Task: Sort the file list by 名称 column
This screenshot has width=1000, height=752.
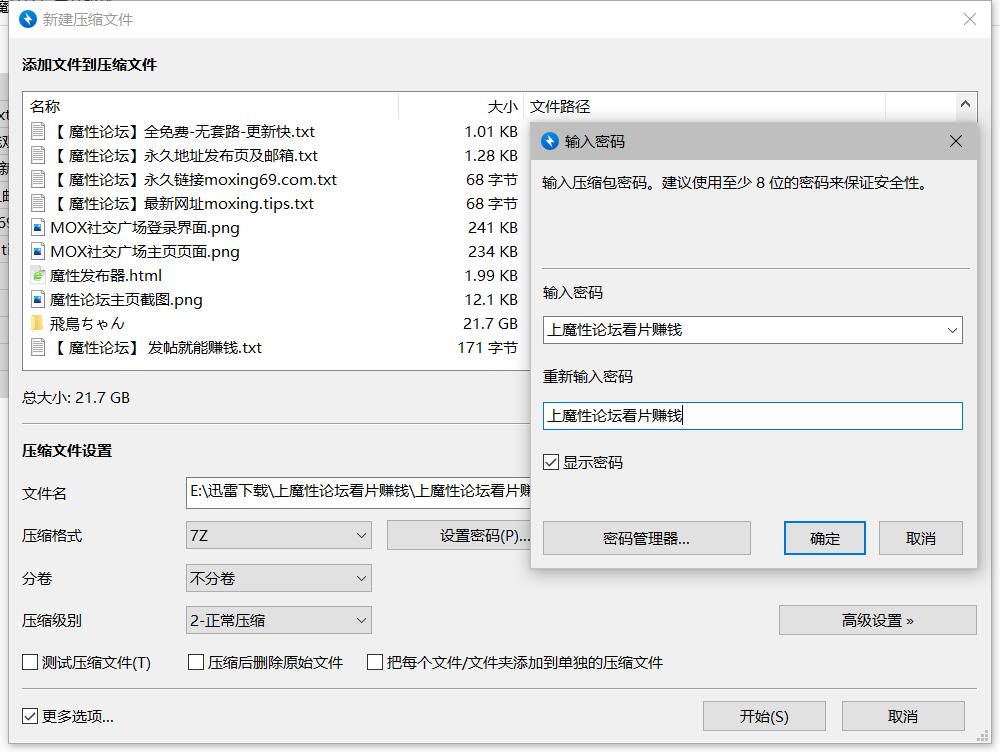Action: [210, 107]
